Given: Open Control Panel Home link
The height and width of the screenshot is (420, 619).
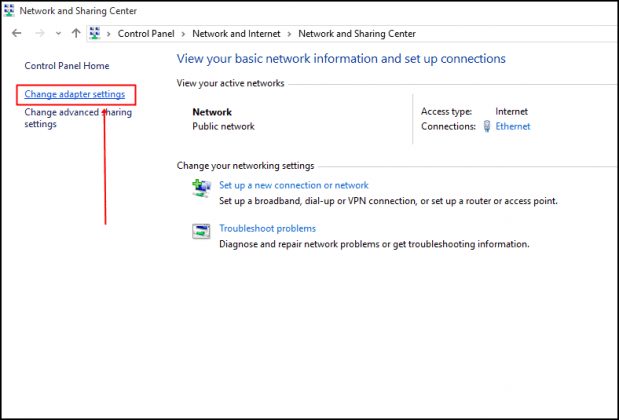Looking at the screenshot, I should [67, 66].
